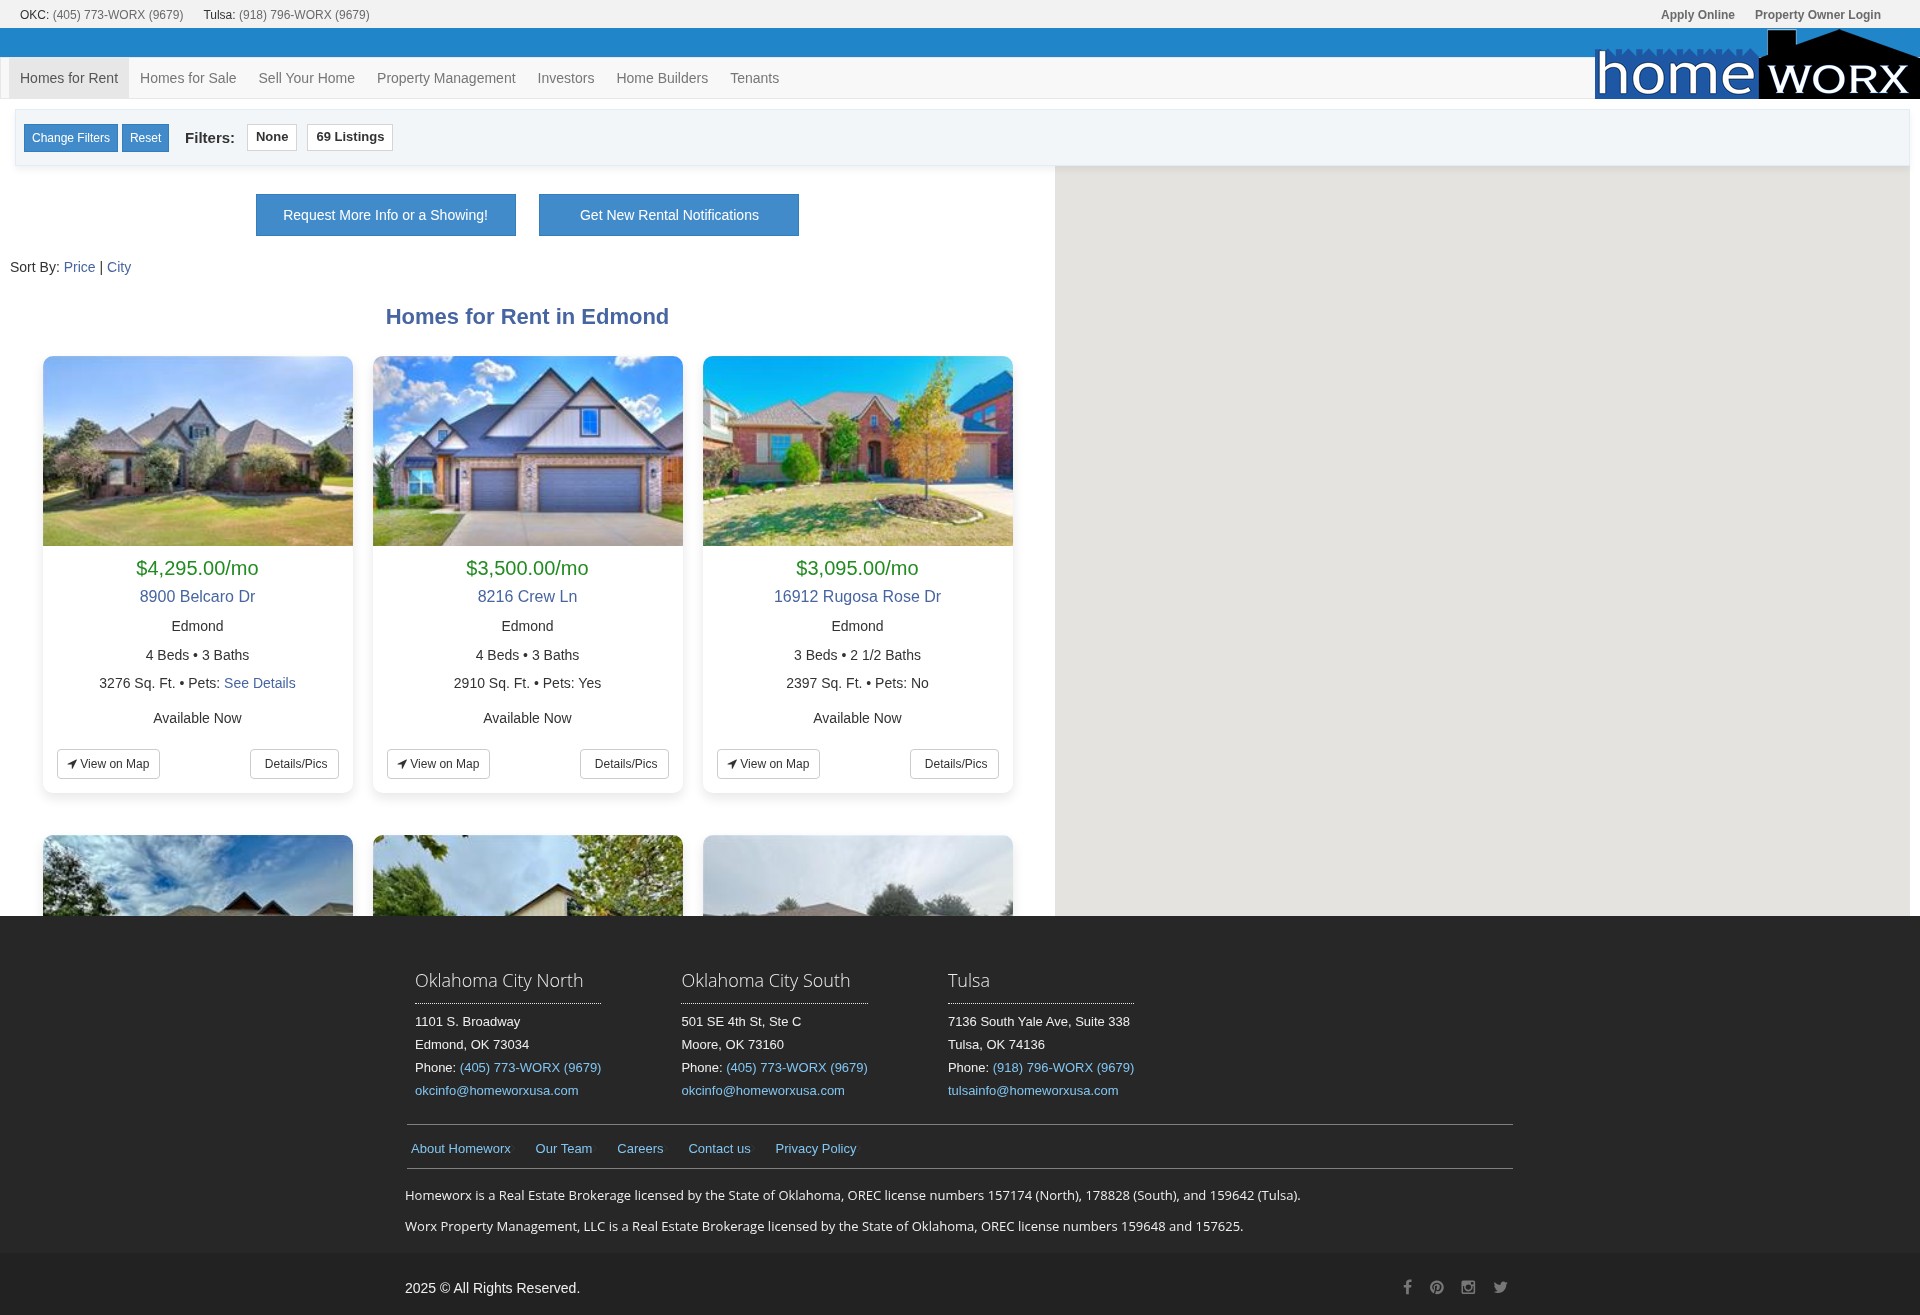Click See Details pets link
The width and height of the screenshot is (1920, 1315).
(260, 683)
